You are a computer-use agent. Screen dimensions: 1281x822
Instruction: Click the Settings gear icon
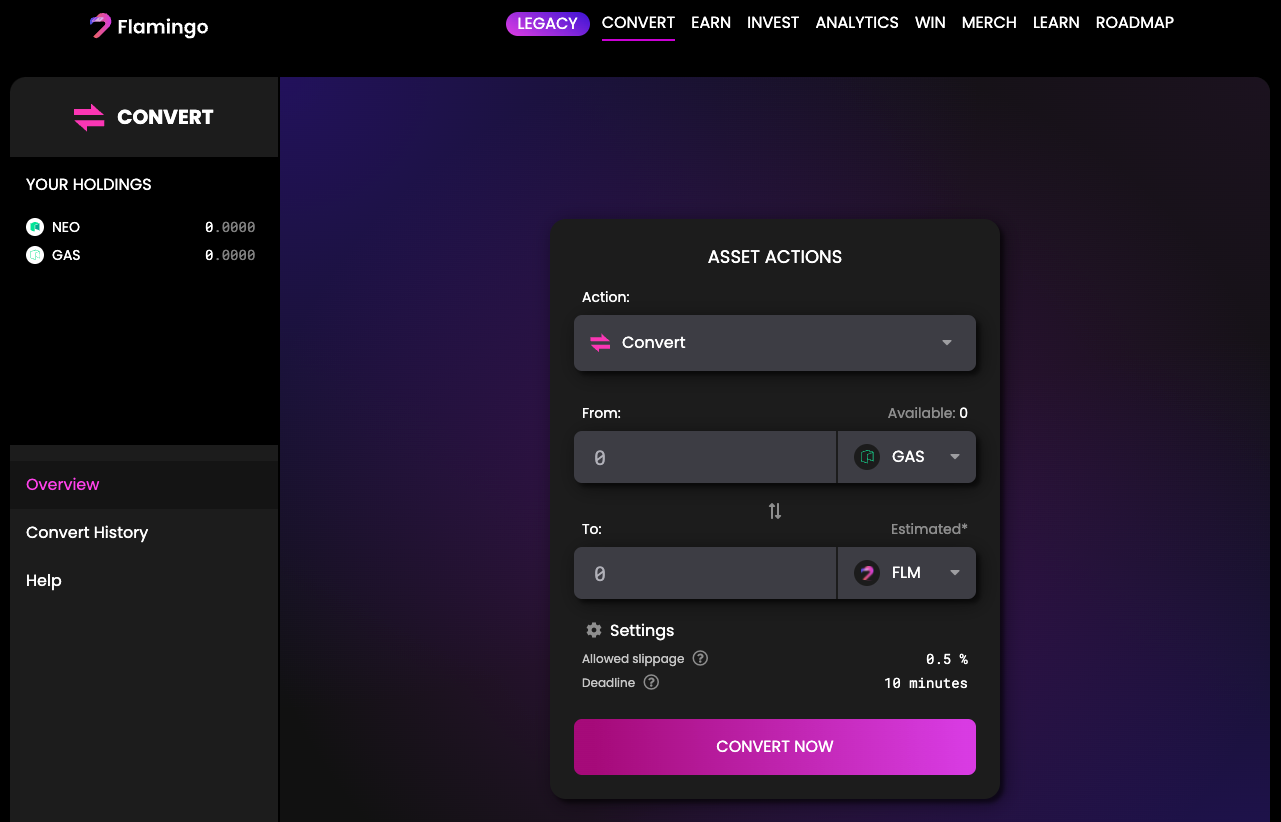[594, 630]
